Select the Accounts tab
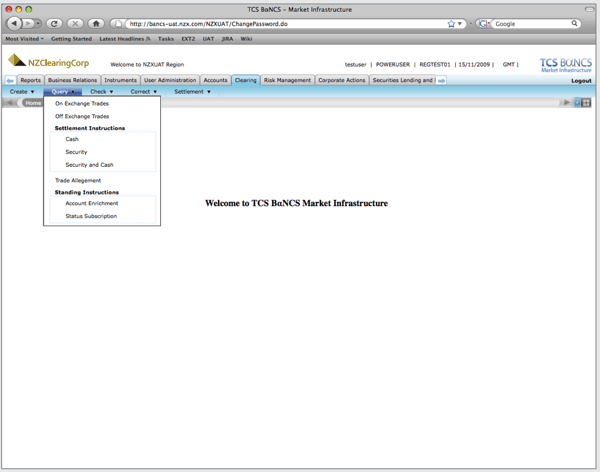Screen dimensions: 600x472 point(215,80)
